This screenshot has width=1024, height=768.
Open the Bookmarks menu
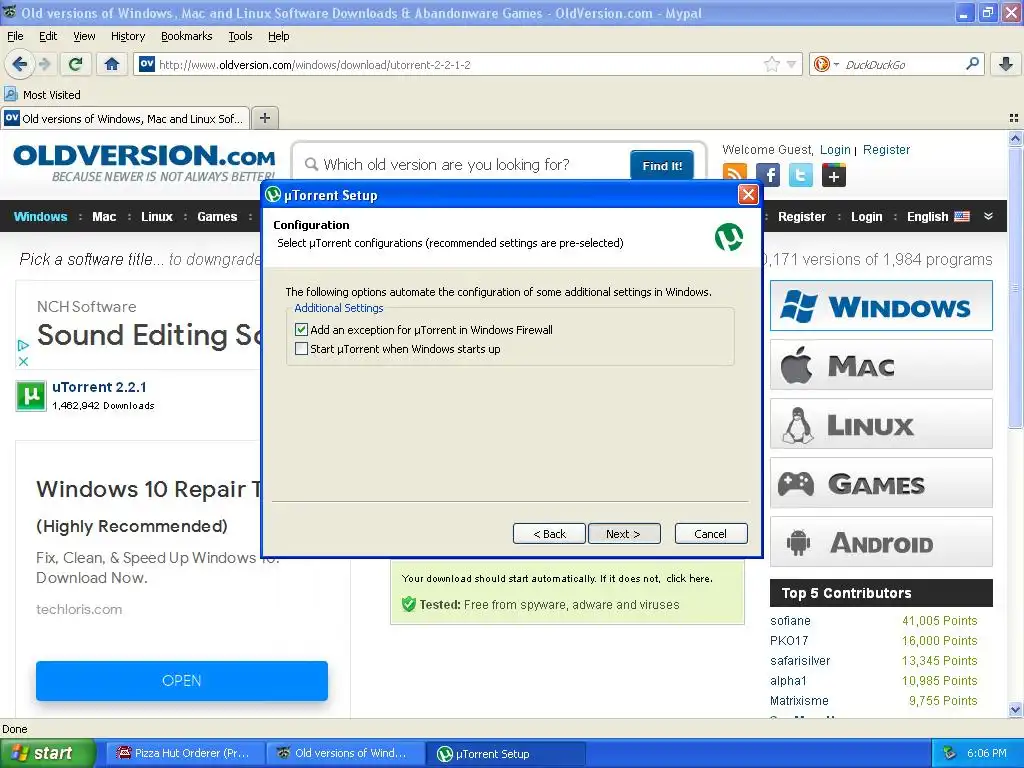tap(186, 36)
